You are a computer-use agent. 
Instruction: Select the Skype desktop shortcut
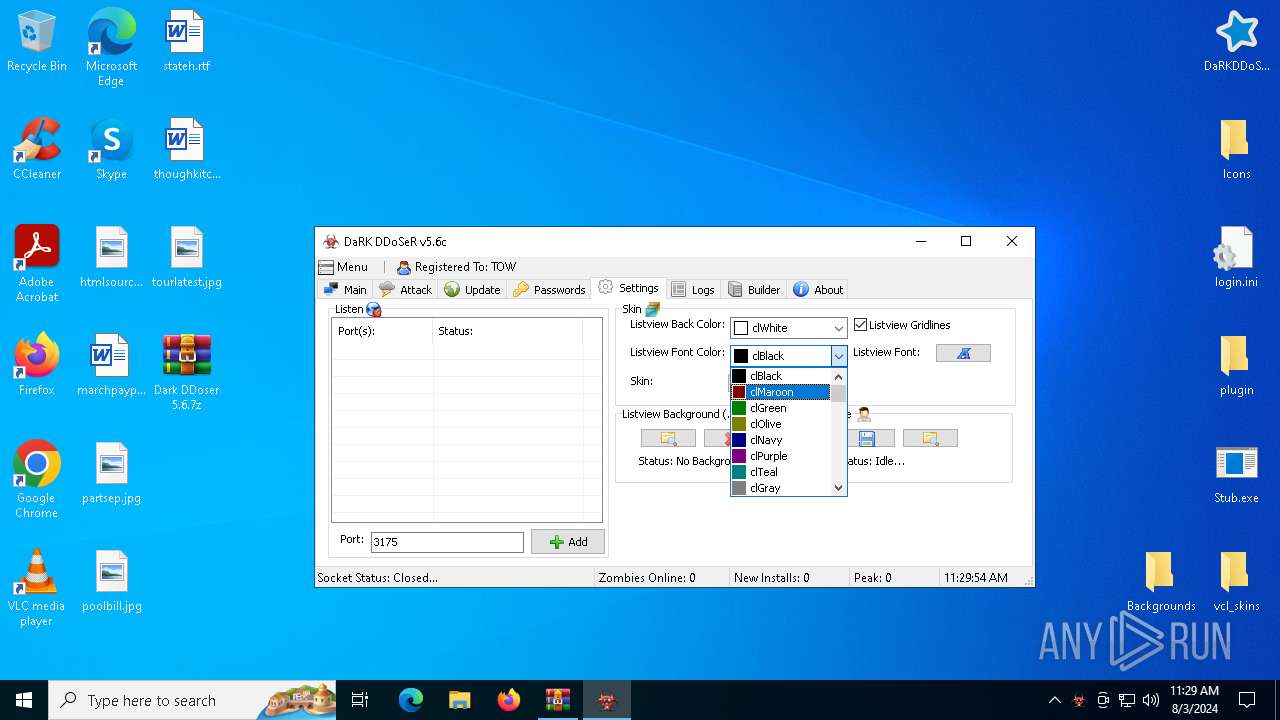pos(111,149)
